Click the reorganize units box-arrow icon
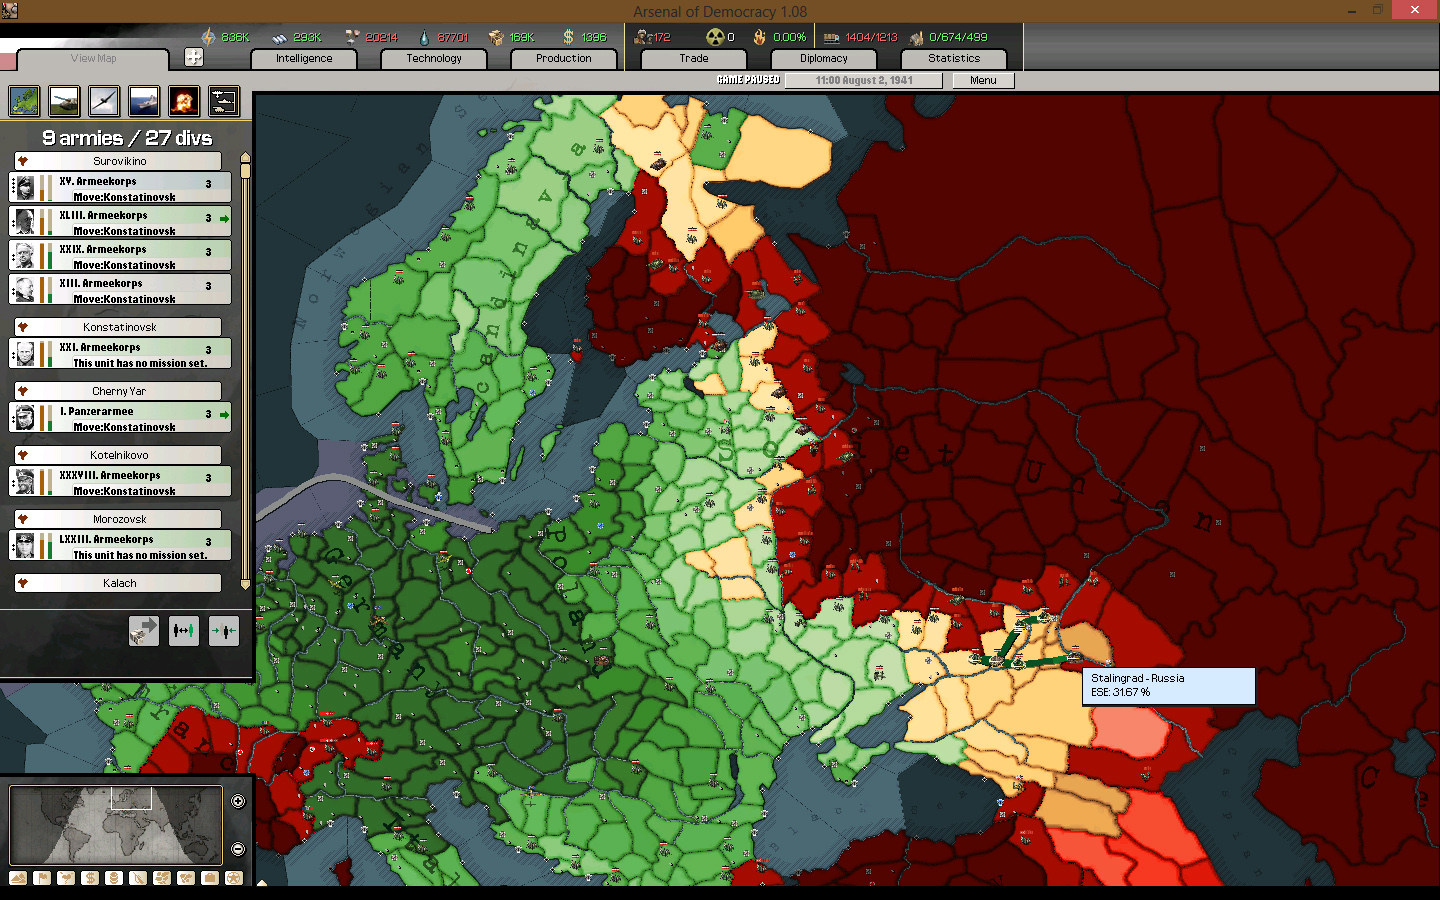Viewport: 1440px width, 900px height. (144, 631)
